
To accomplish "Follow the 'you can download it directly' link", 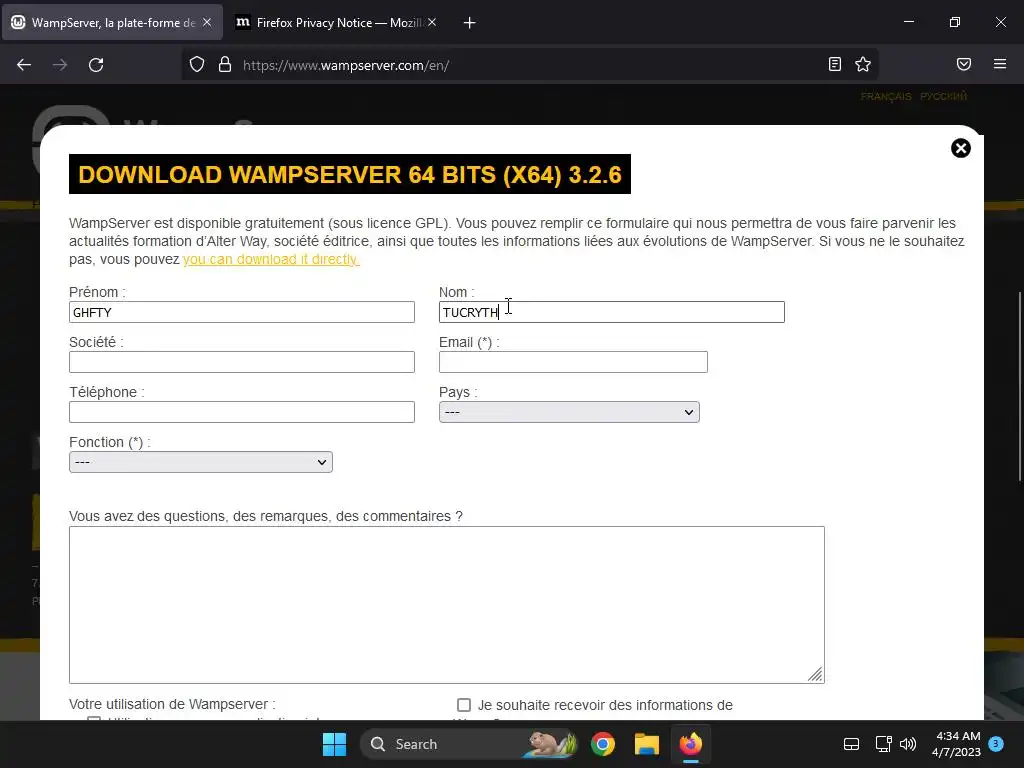I will [271, 259].
